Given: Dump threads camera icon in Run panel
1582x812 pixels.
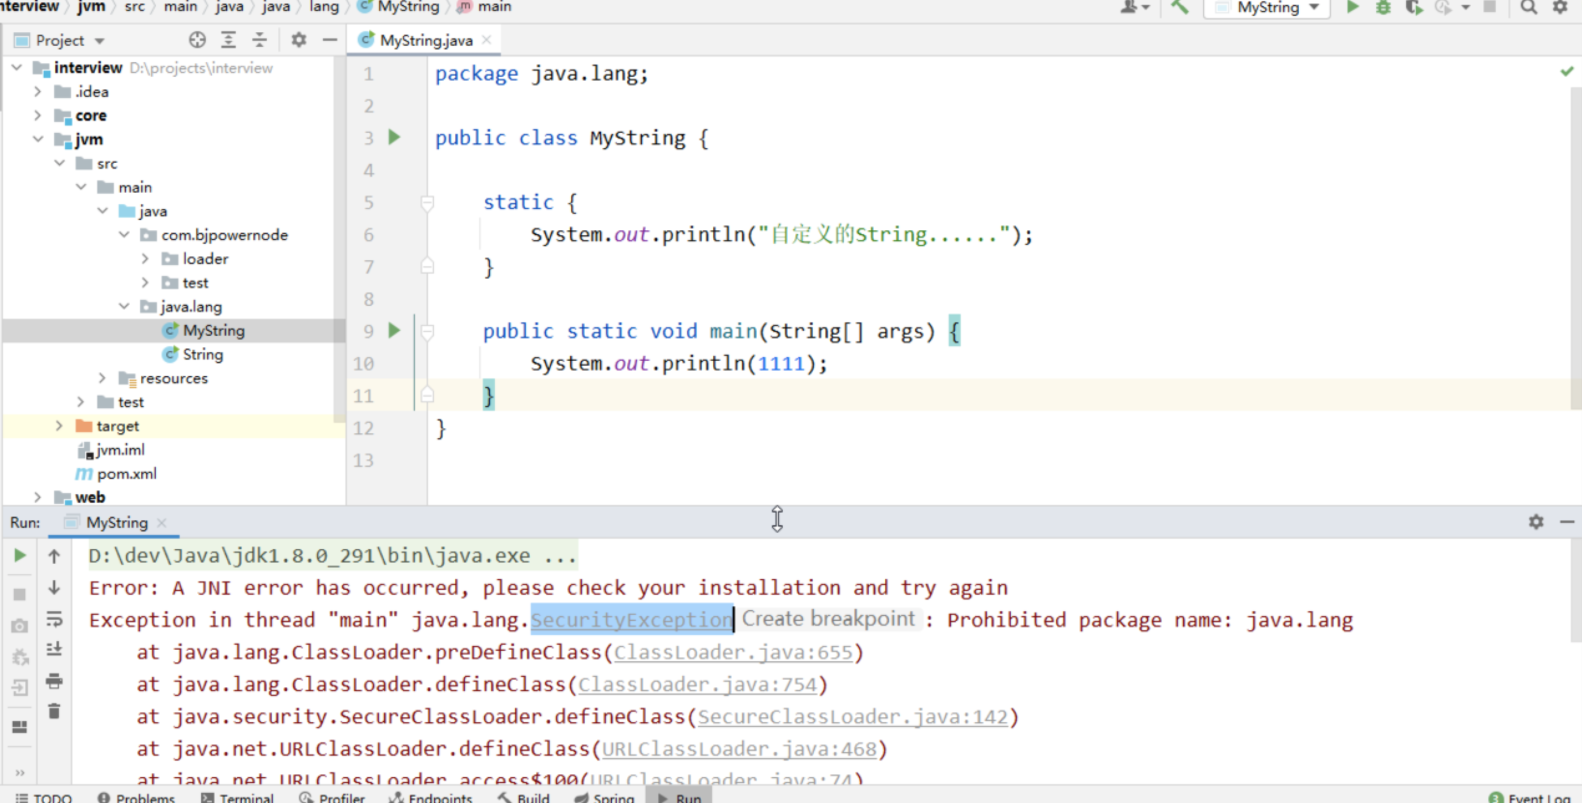Looking at the screenshot, I should [19, 626].
